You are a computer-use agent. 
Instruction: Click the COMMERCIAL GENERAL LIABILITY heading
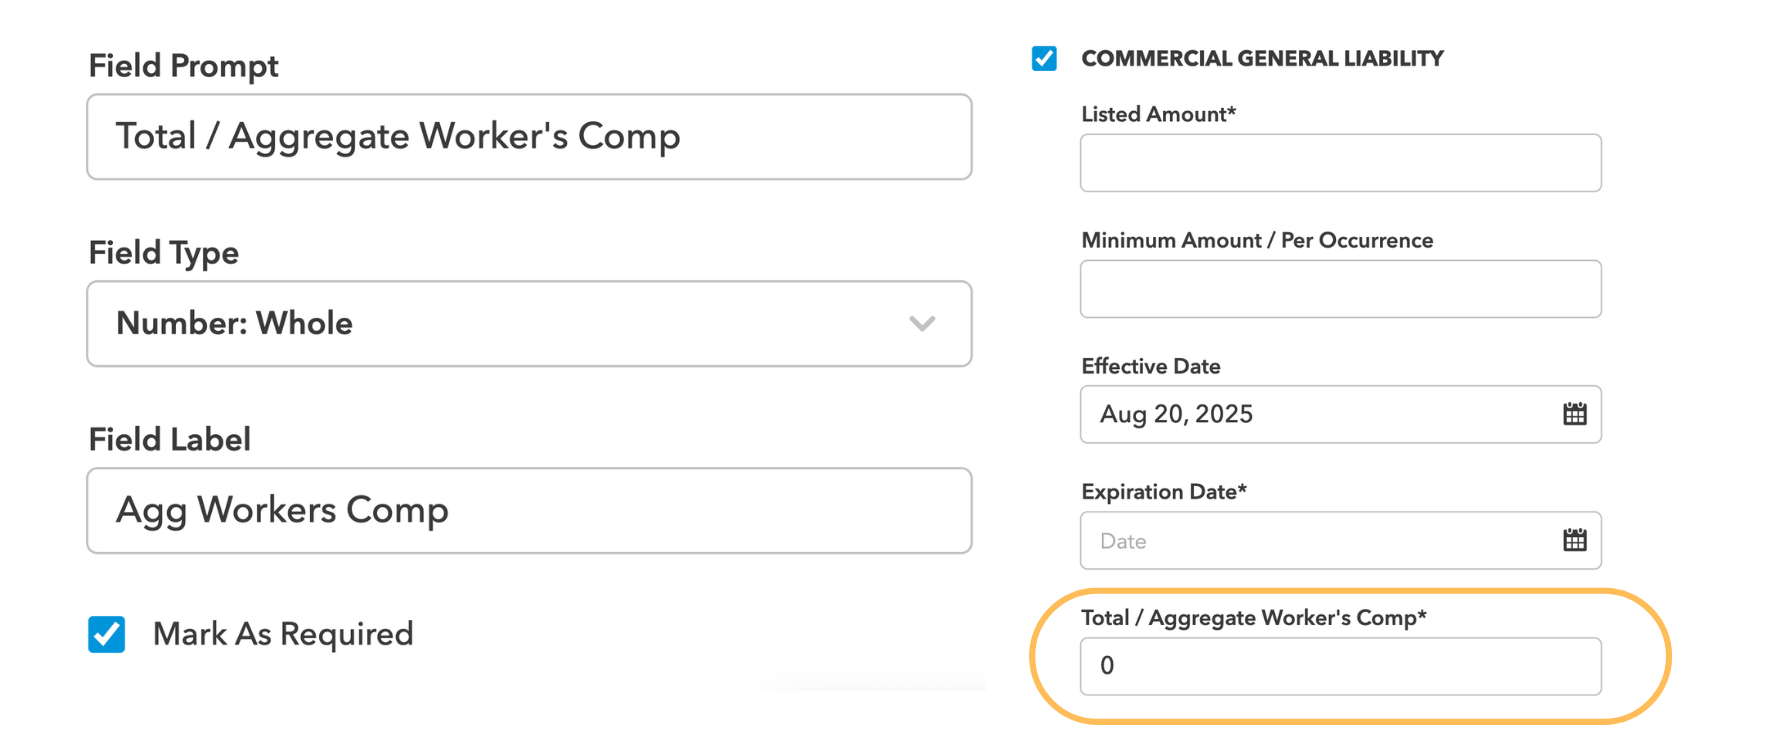[1261, 58]
